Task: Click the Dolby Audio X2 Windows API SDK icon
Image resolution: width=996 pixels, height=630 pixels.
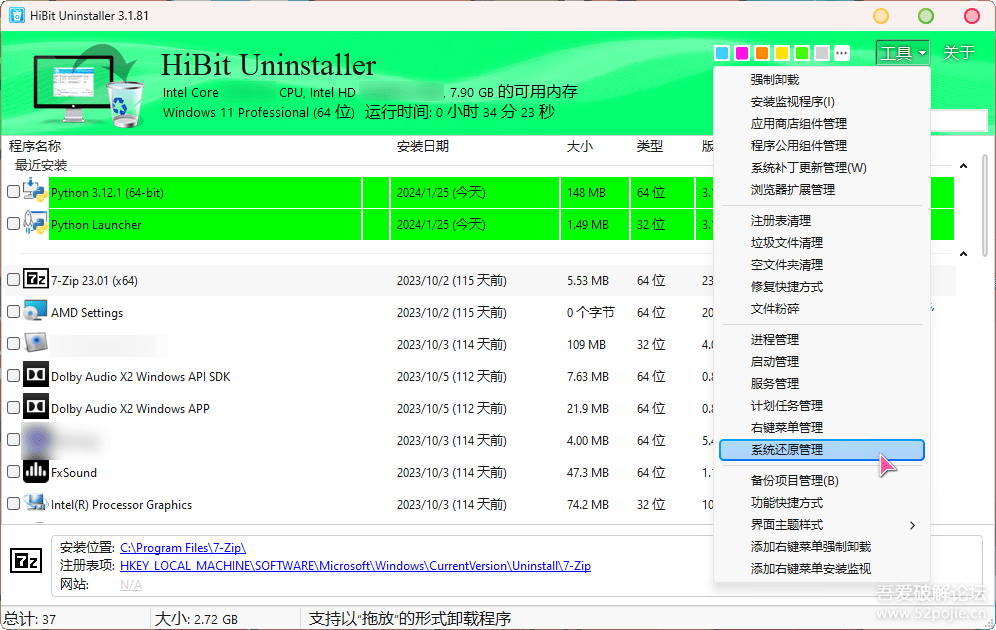Action: tap(36, 375)
